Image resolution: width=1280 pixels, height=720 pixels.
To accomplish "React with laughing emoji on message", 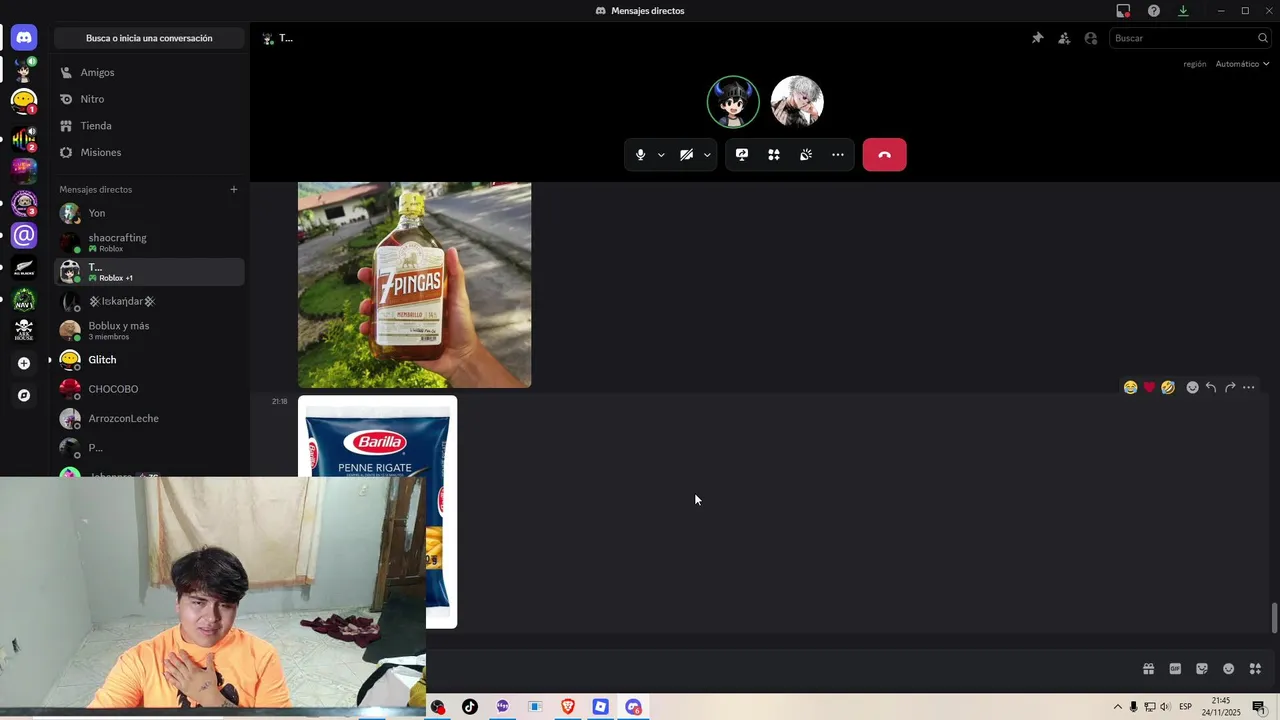I will click(1130, 387).
